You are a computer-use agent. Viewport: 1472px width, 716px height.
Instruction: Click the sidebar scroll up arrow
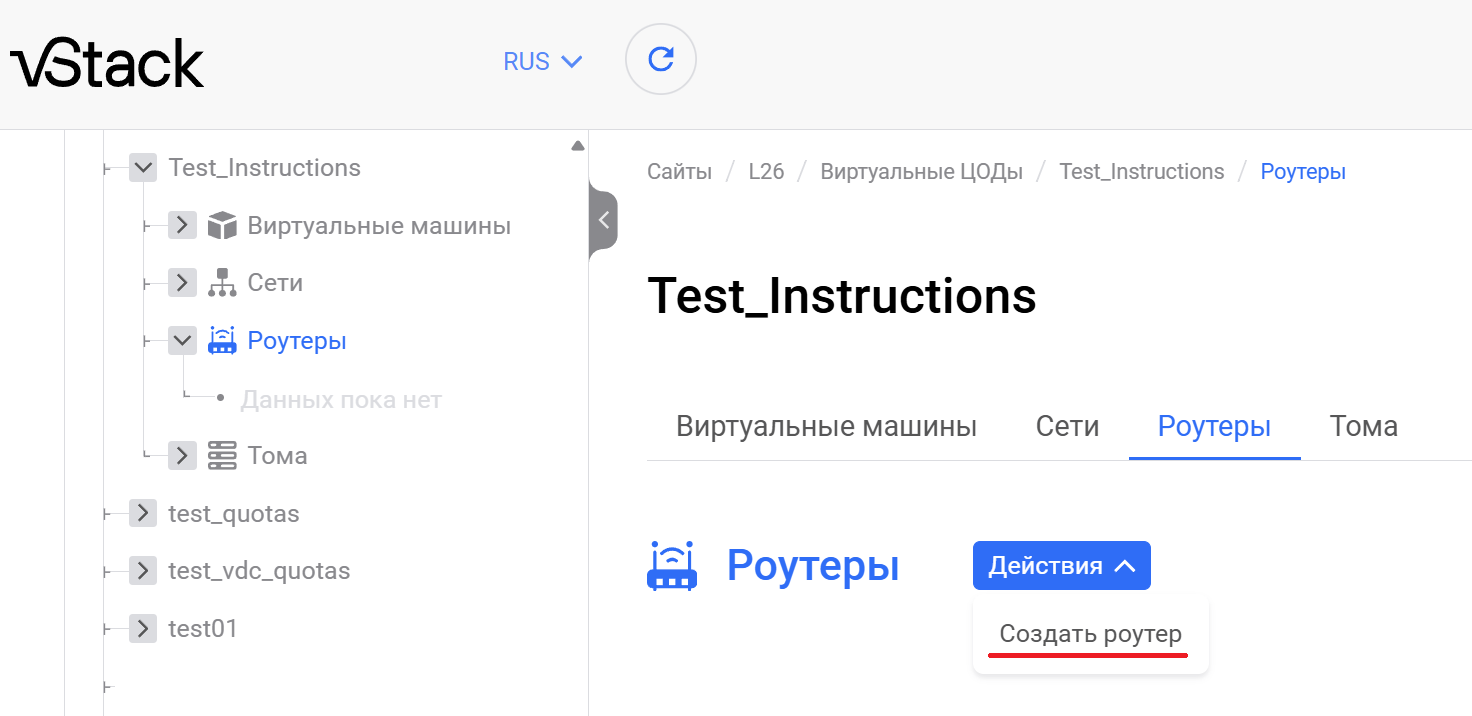pos(577,146)
